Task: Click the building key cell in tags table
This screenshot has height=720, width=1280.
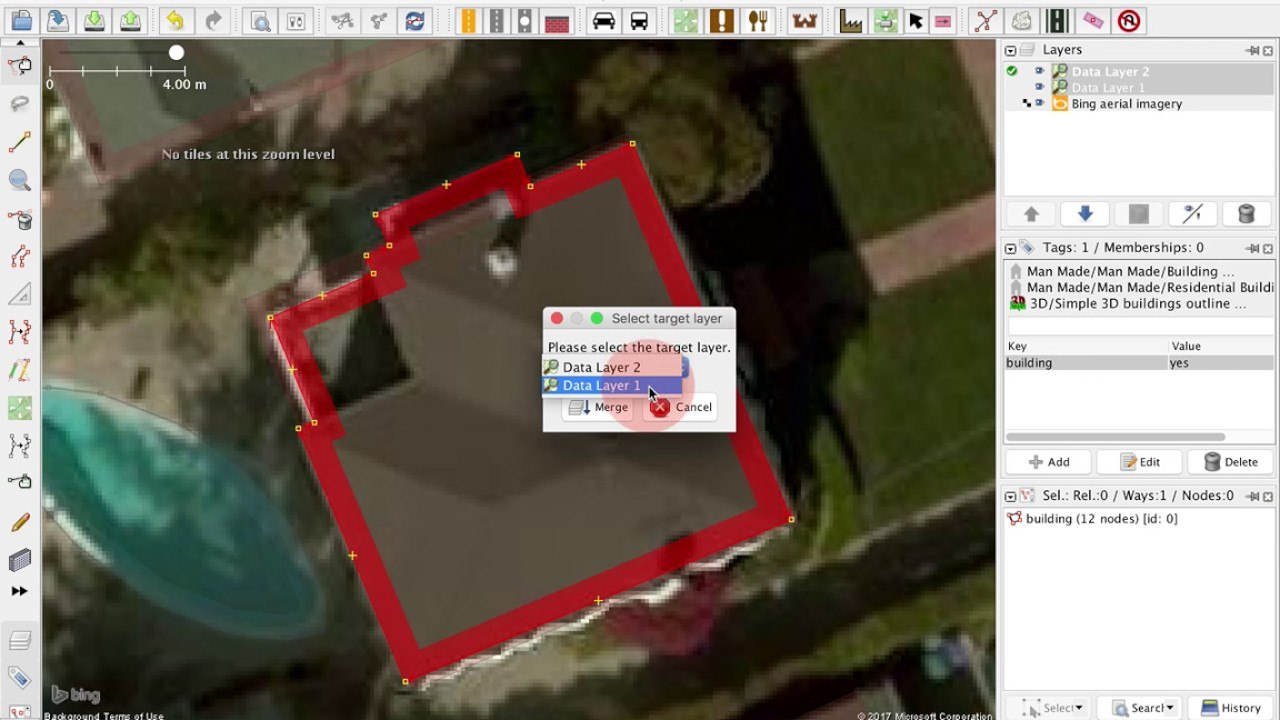Action: [x=1086, y=363]
